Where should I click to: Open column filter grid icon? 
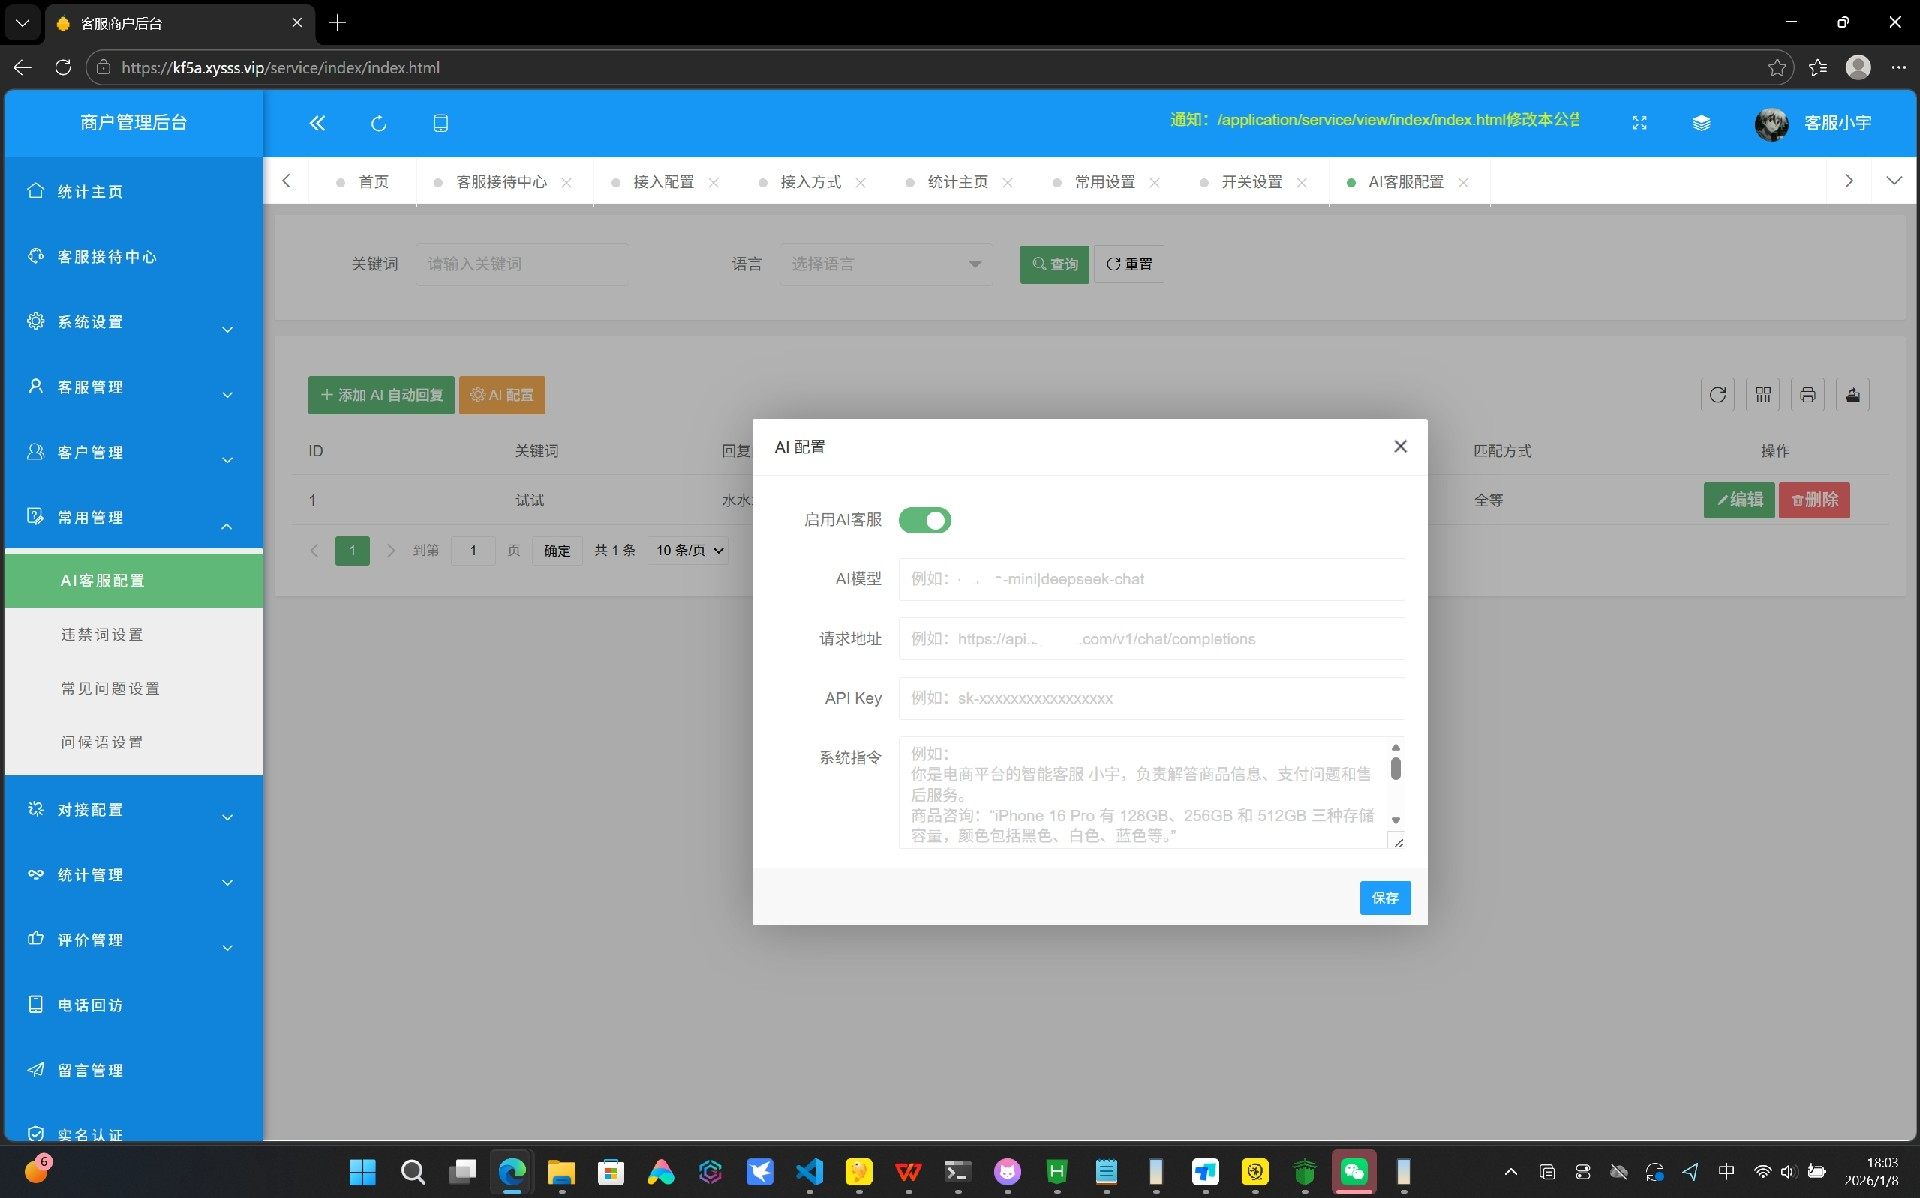coord(1763,394)
